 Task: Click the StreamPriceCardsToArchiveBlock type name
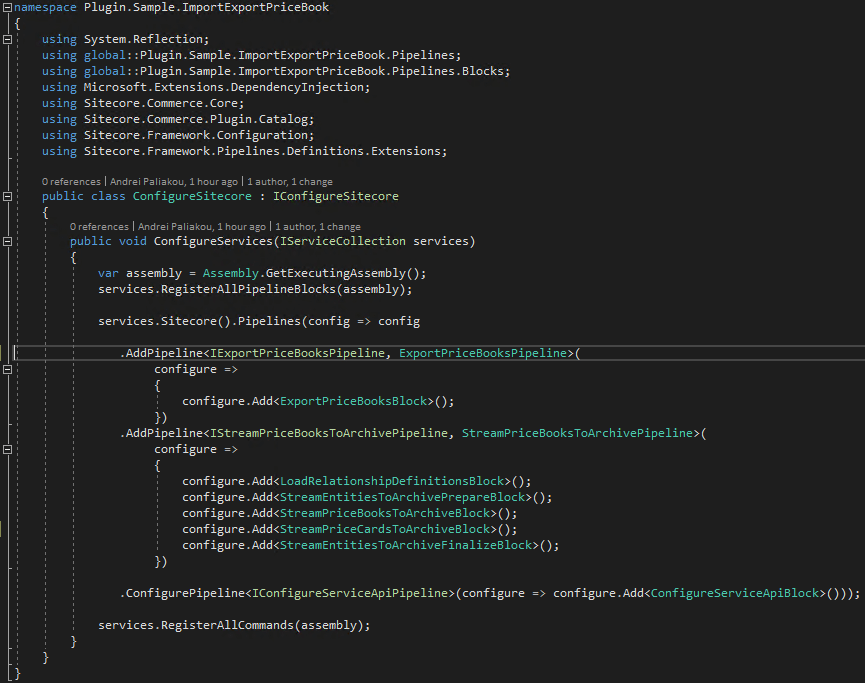tap(385, 529)
